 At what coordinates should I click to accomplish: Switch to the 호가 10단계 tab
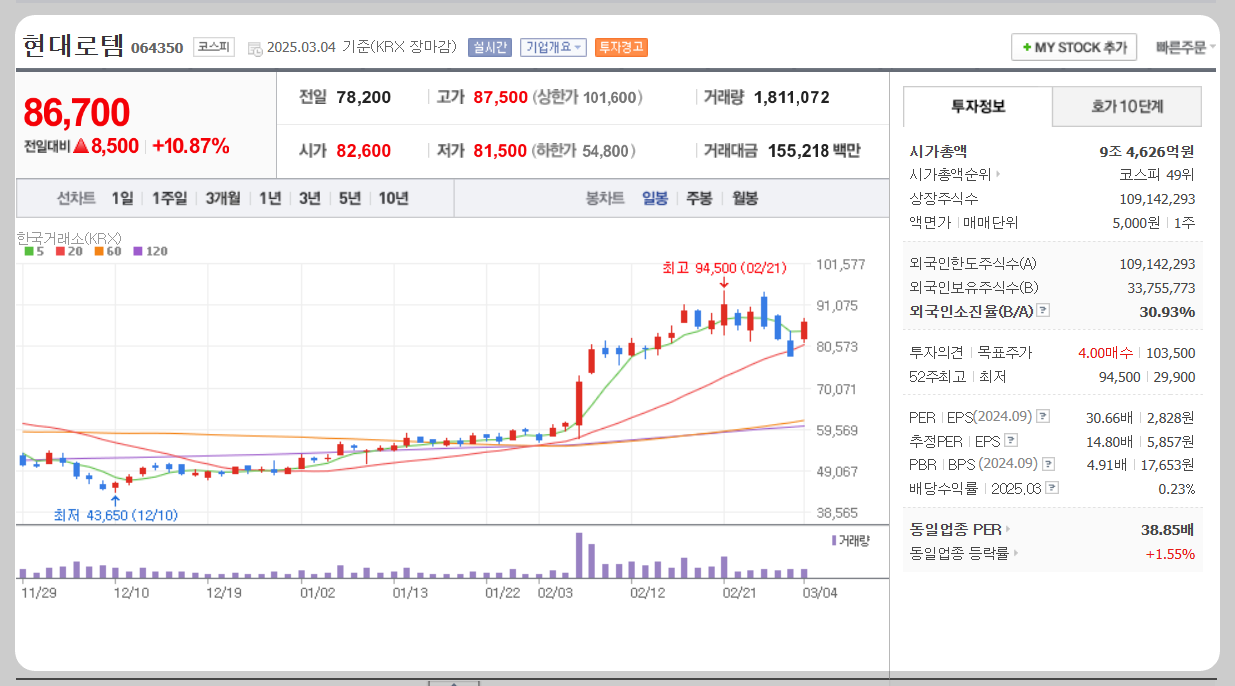click(1126, 106)
